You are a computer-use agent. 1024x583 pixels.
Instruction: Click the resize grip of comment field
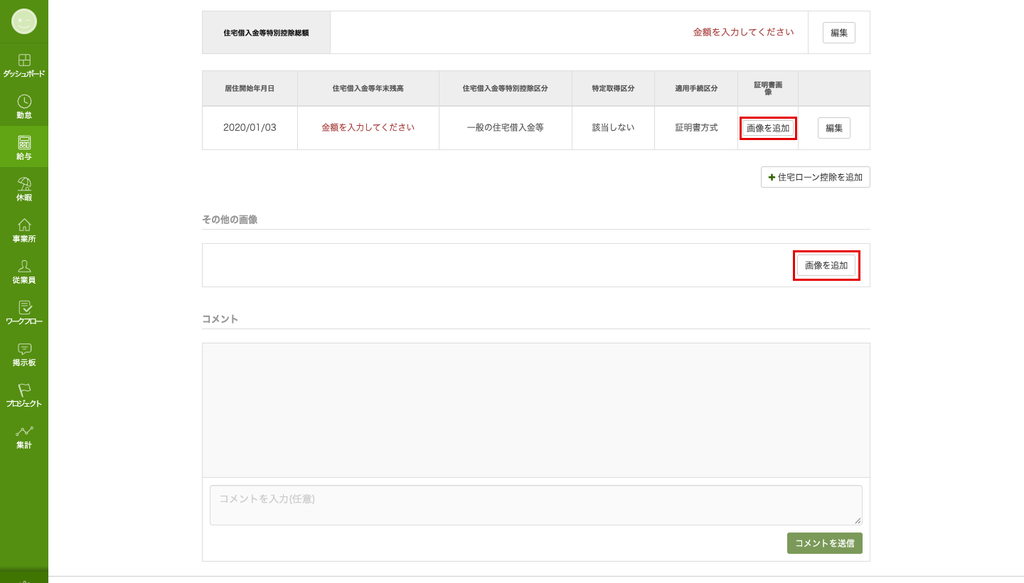coord(857,520)
